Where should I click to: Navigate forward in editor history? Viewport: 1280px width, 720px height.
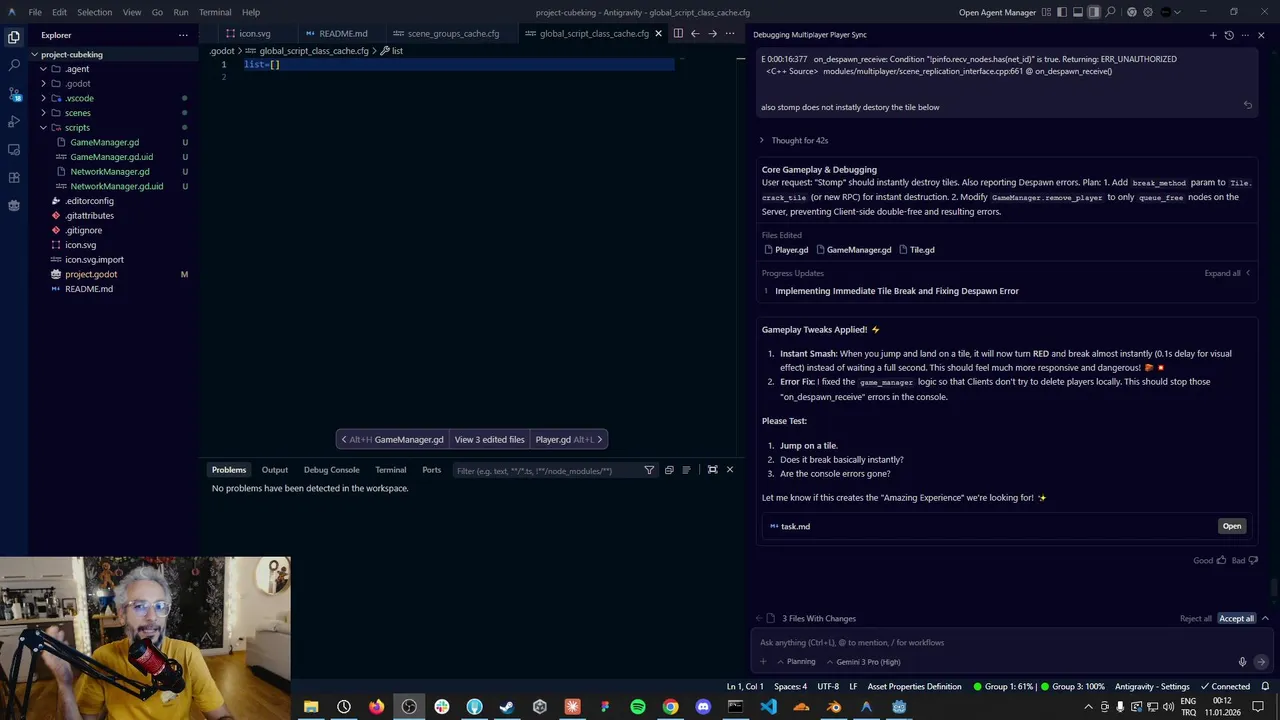[712, 33]
